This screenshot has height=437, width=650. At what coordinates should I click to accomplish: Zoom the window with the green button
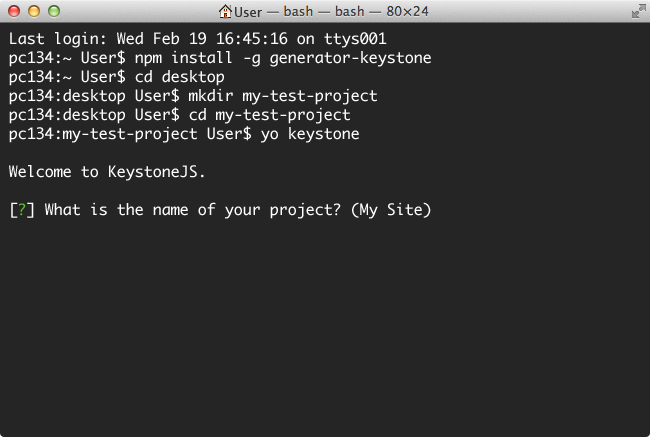[54, 11]
